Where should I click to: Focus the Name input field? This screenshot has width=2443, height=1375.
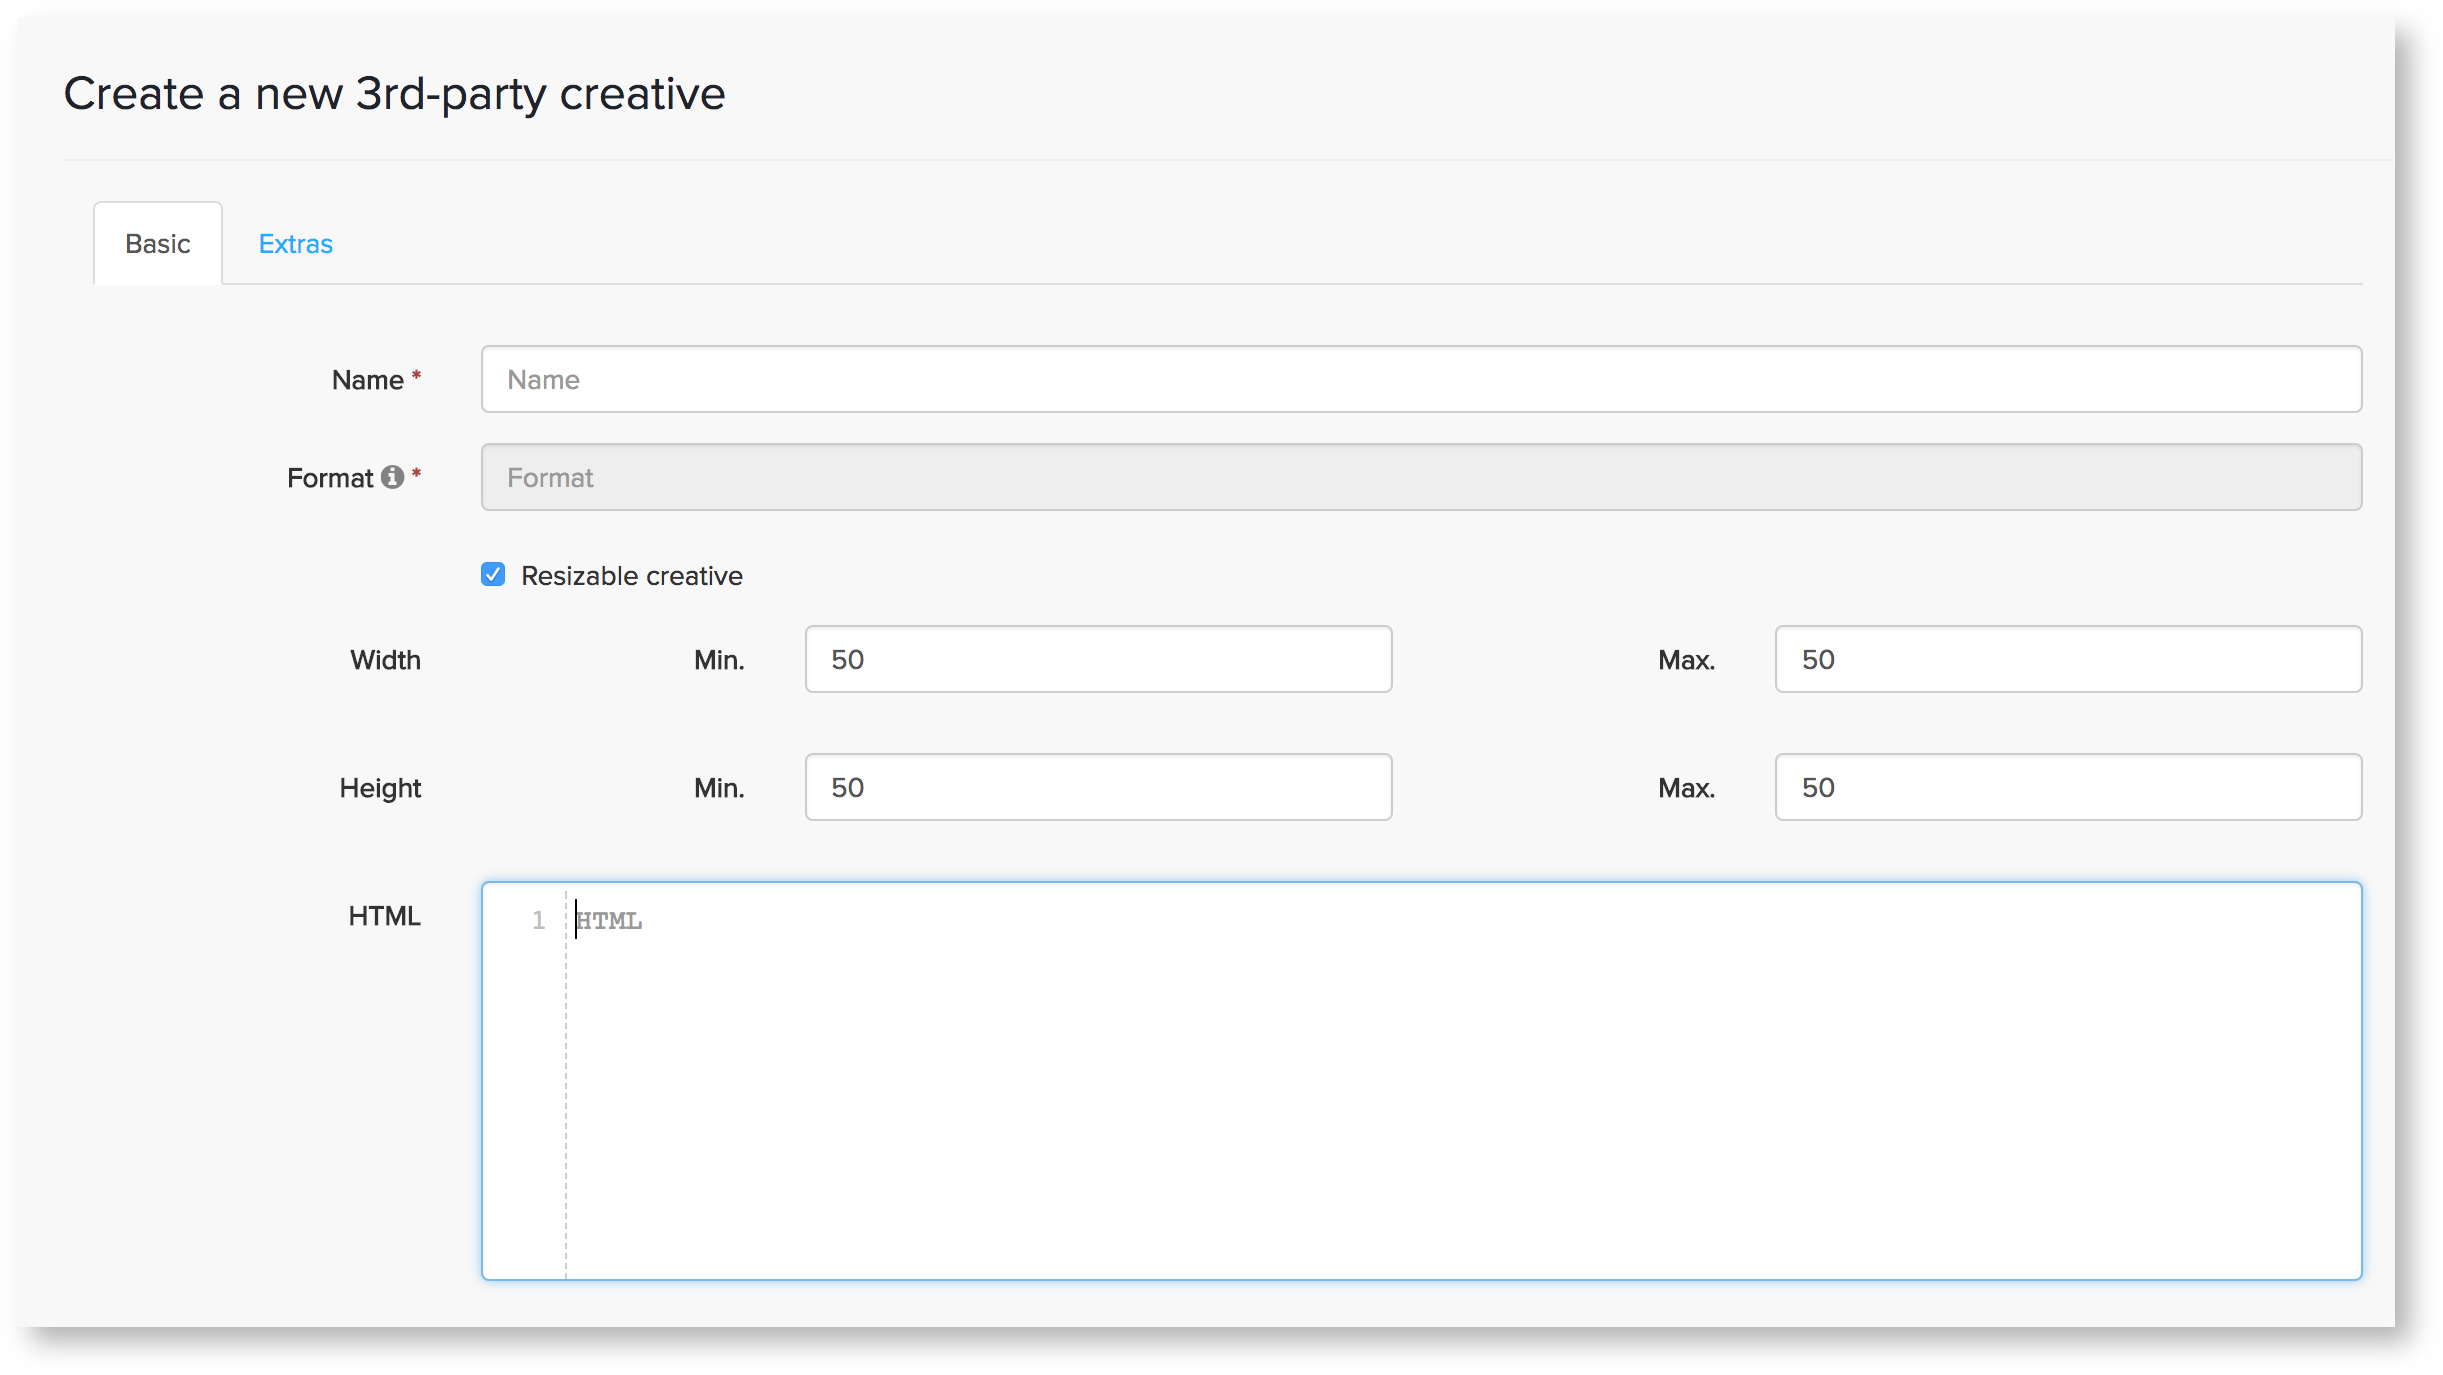[1420, 380]
